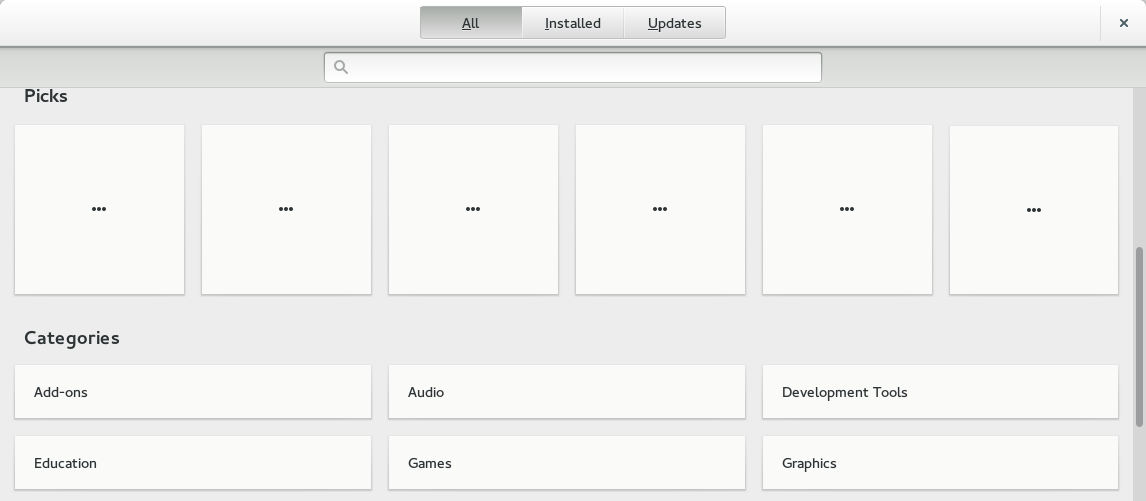Open the Add-ons category
Screen dimensions: 1146x501
click(192, 392)
